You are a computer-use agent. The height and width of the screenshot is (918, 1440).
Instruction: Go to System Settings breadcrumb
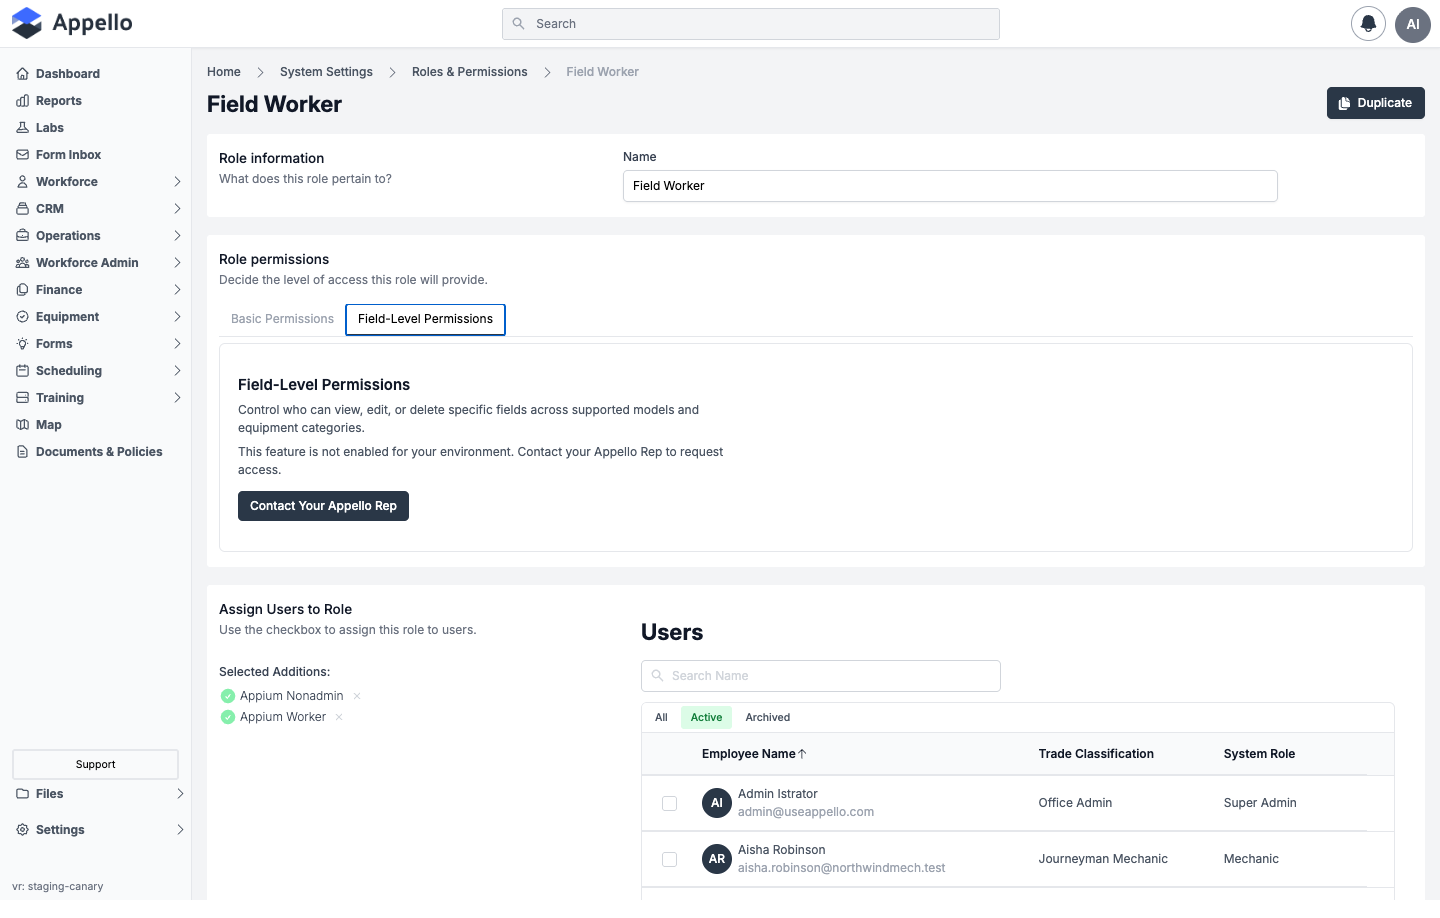point(326,72)
